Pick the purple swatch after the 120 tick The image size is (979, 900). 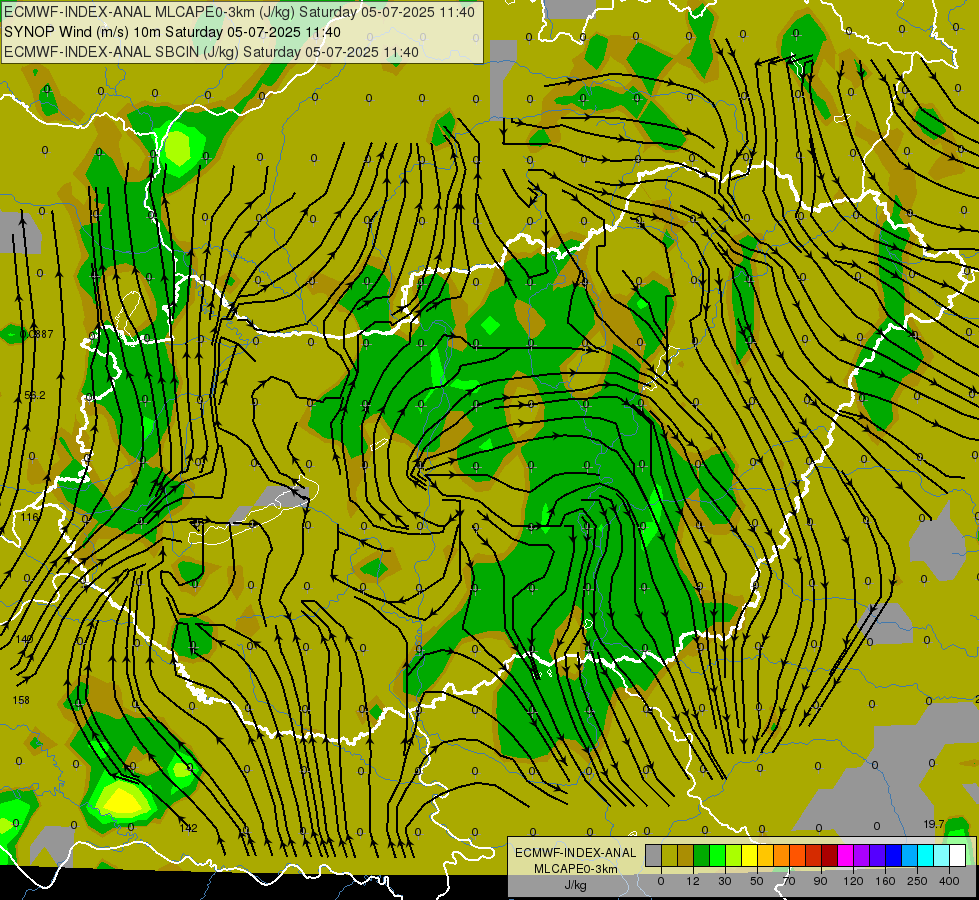coord(862,855)
